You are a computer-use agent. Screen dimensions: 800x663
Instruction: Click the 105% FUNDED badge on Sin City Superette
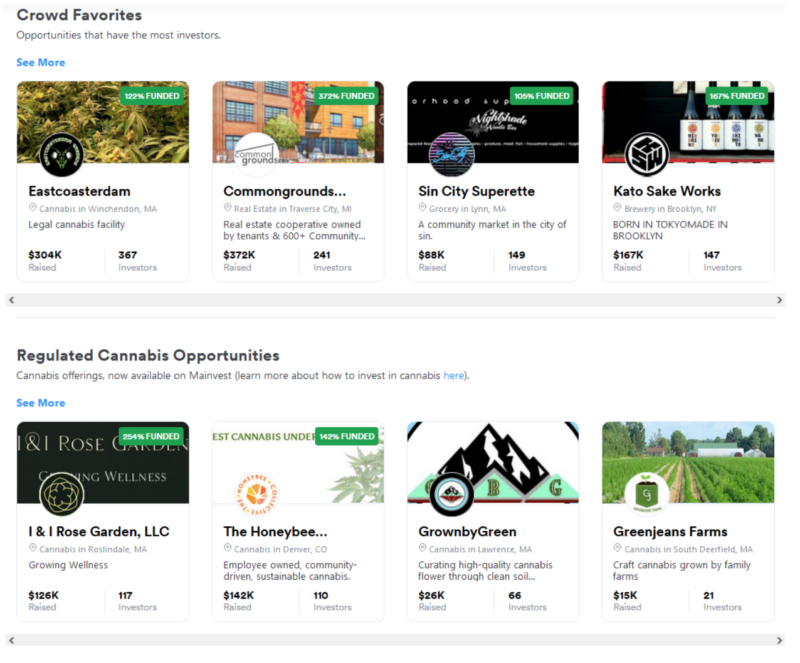(541, 96)
